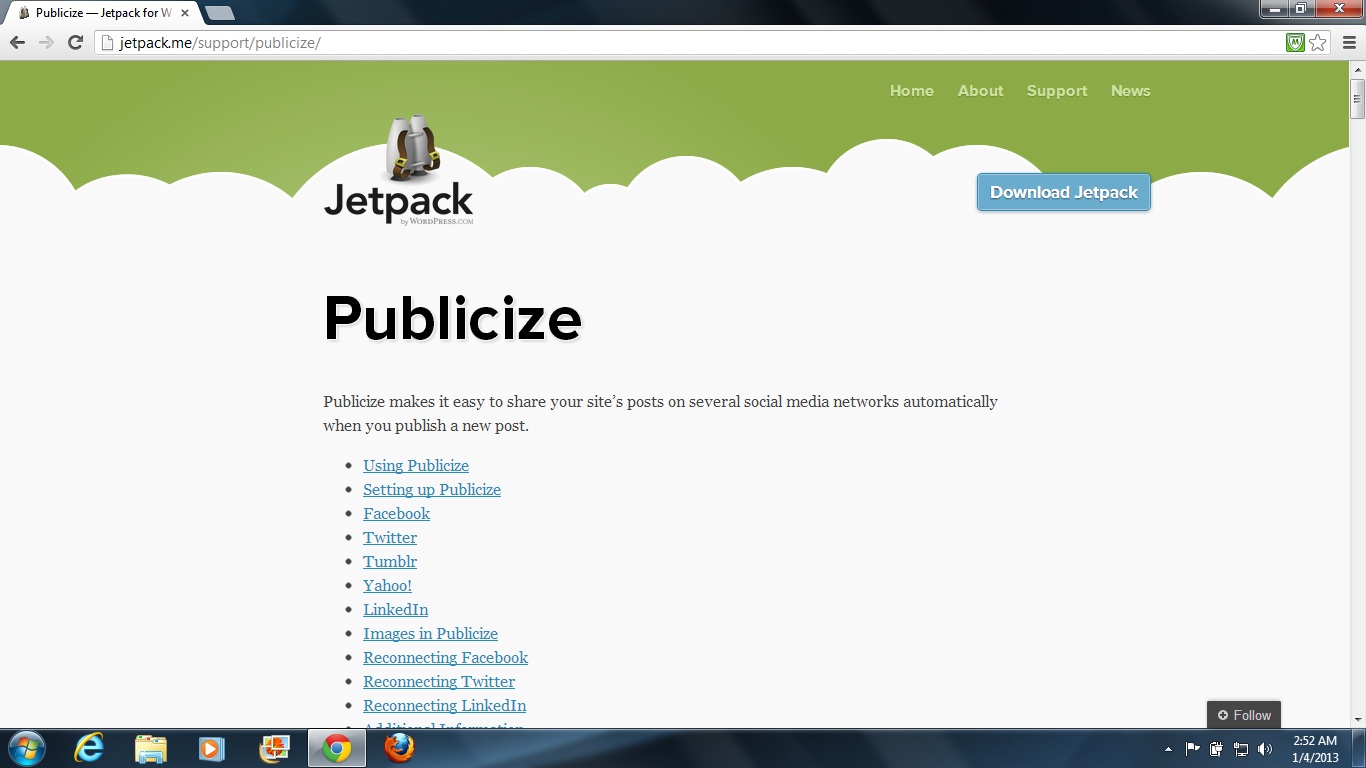This screenshot has height=768, width=1366.
Task: Open Internet Explorer from the taskbar
Action: pyautogui.click(x=89, y=748)
